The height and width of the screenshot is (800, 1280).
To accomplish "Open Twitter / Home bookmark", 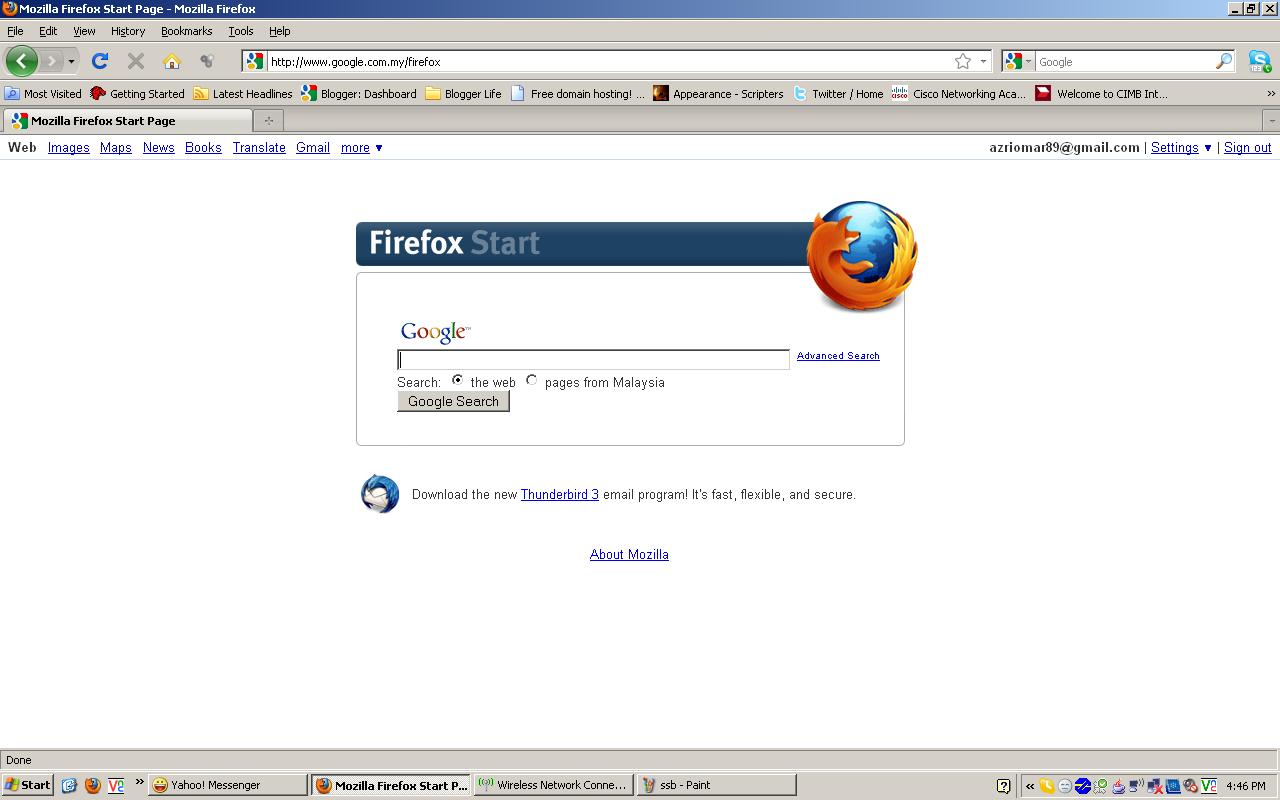I will (838, 93).
